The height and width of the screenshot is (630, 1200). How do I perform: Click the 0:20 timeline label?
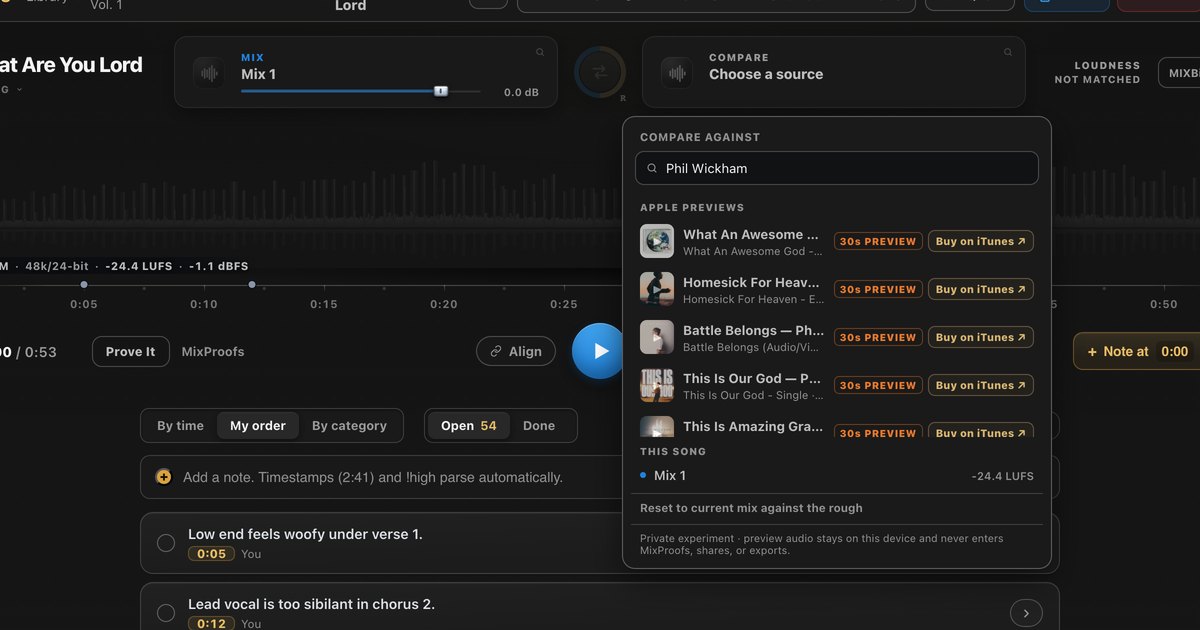444,304
